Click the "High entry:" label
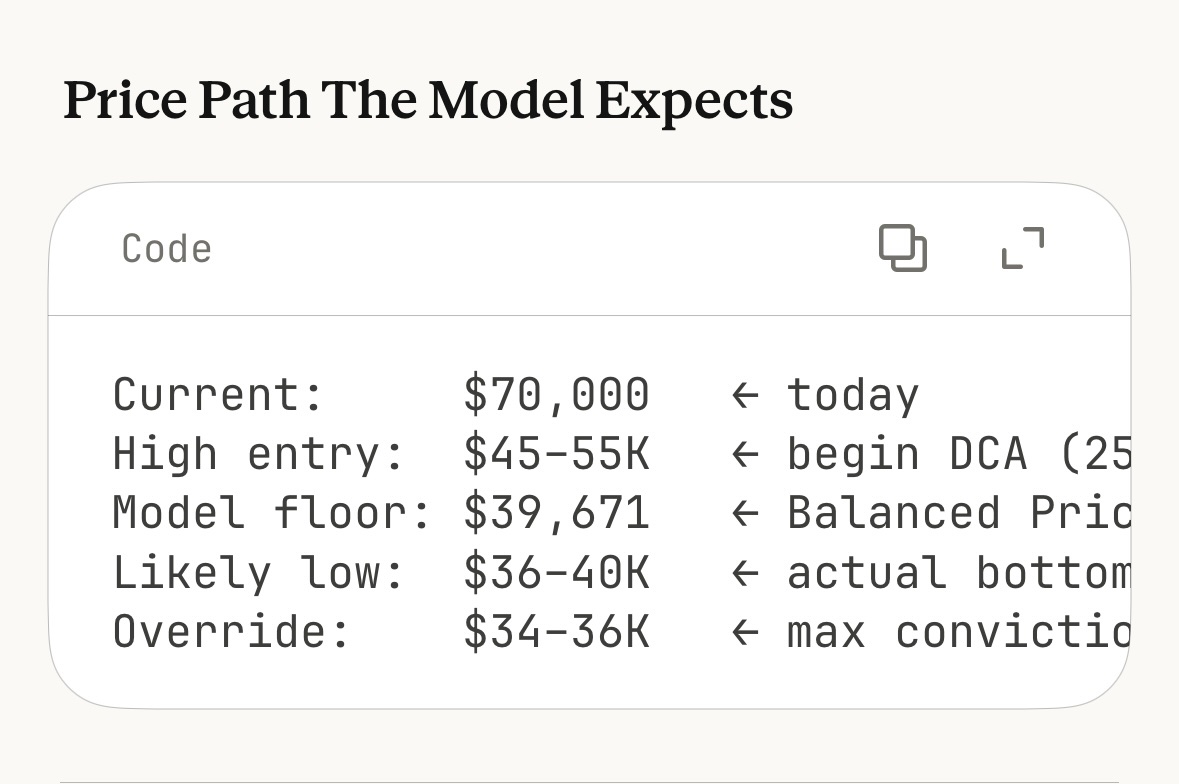The width and height of the screenshot is (1179, 784). coord(258,454)
